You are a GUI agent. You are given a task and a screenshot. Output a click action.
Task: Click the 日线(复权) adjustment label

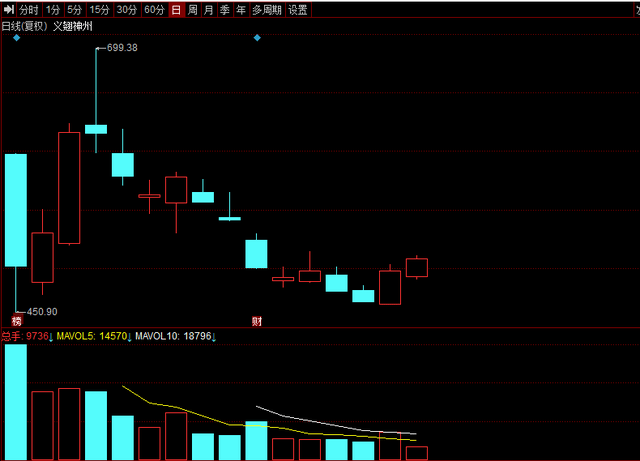tap(24, 27)
